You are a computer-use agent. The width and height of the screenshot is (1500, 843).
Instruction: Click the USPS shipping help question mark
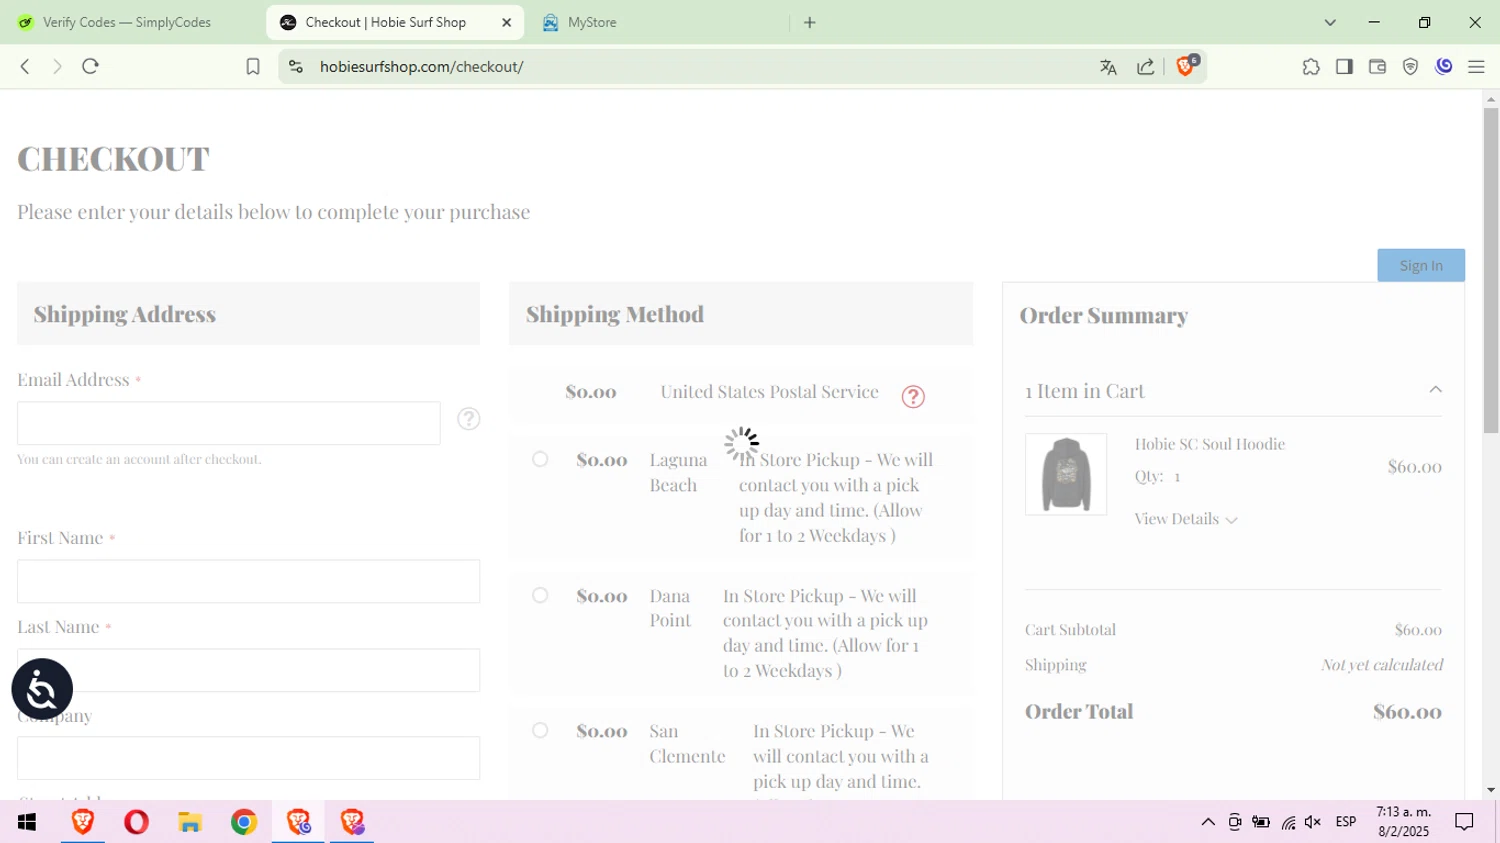click(913, 396)
